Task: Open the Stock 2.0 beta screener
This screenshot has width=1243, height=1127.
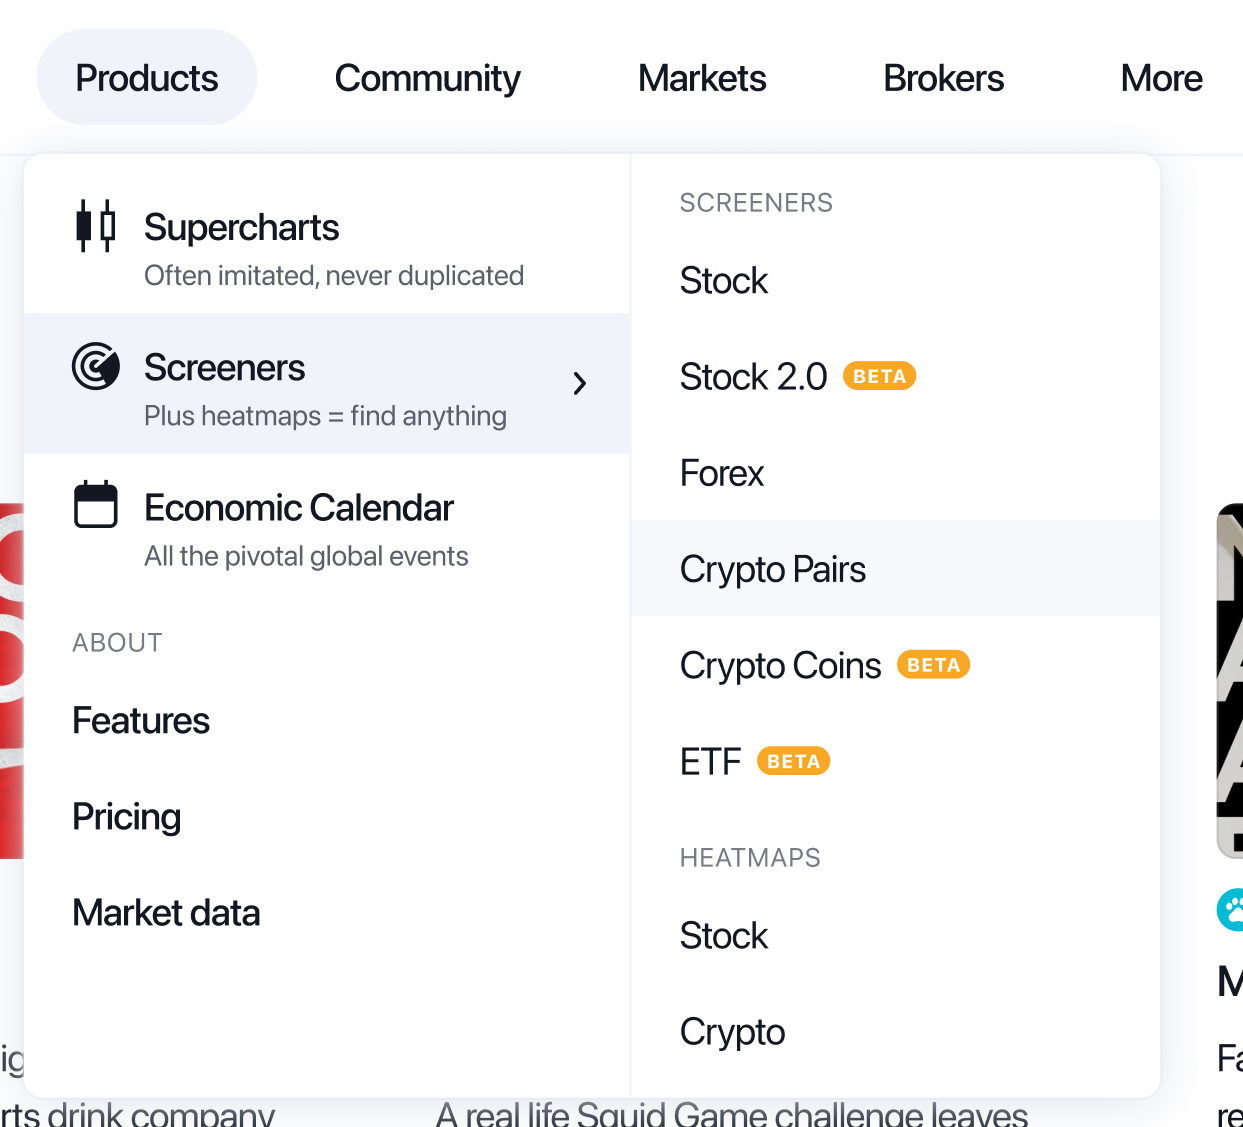Action: (754, 377)
